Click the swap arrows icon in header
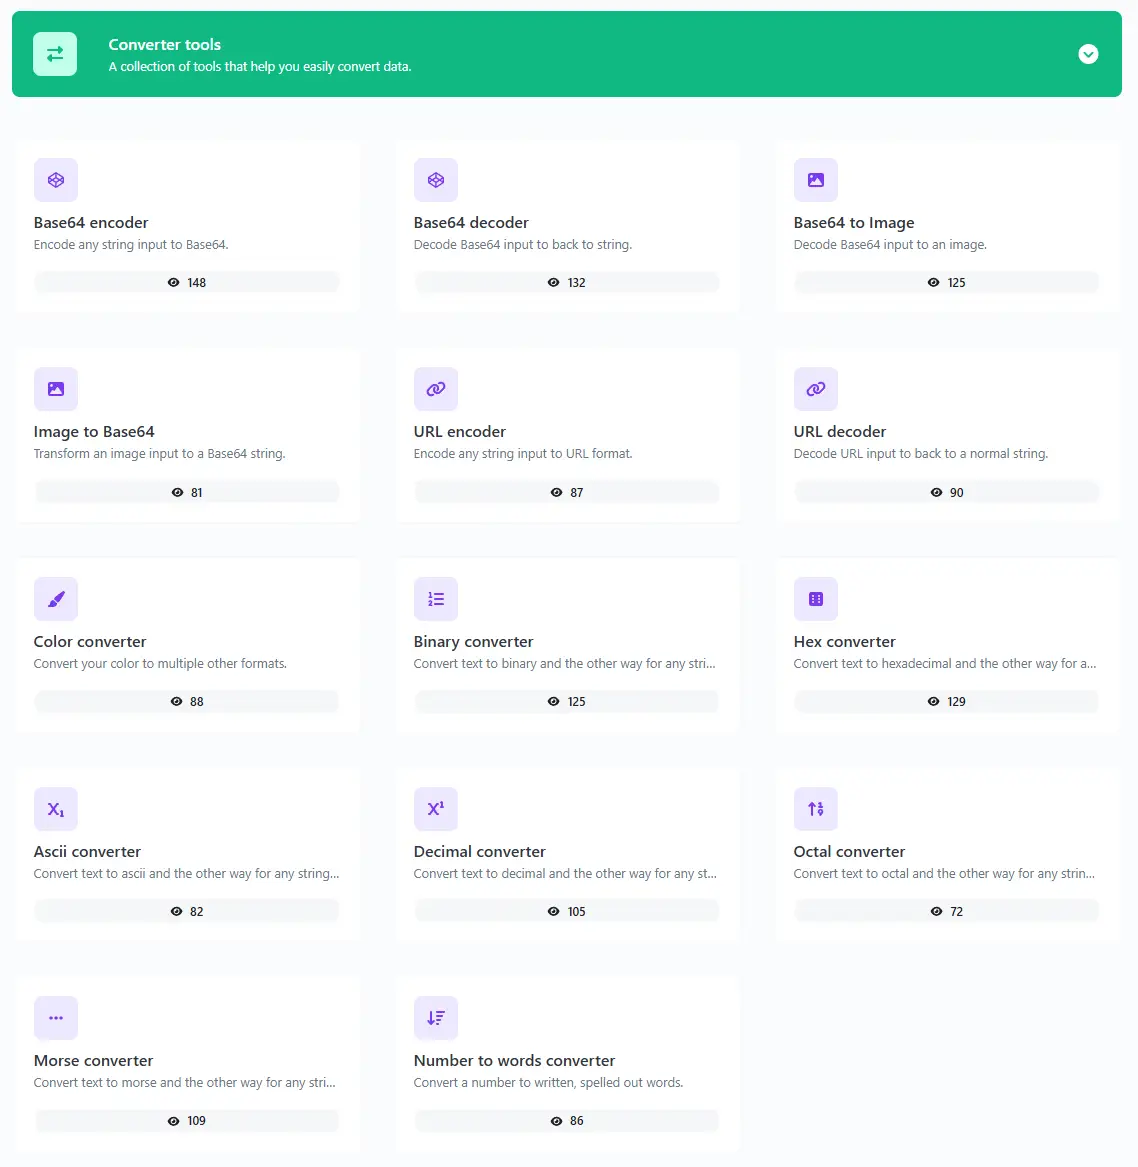The image size is (1138, 1167). point(55,54)
